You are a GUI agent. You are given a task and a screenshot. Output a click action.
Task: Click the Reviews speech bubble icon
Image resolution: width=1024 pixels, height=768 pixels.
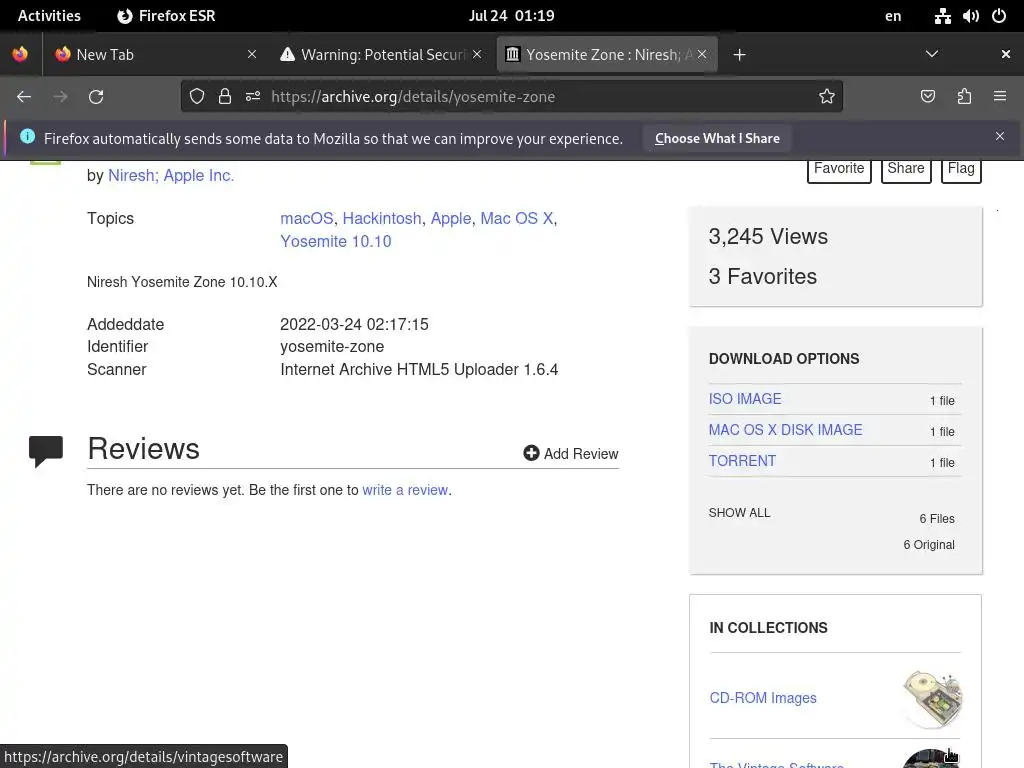46,451
